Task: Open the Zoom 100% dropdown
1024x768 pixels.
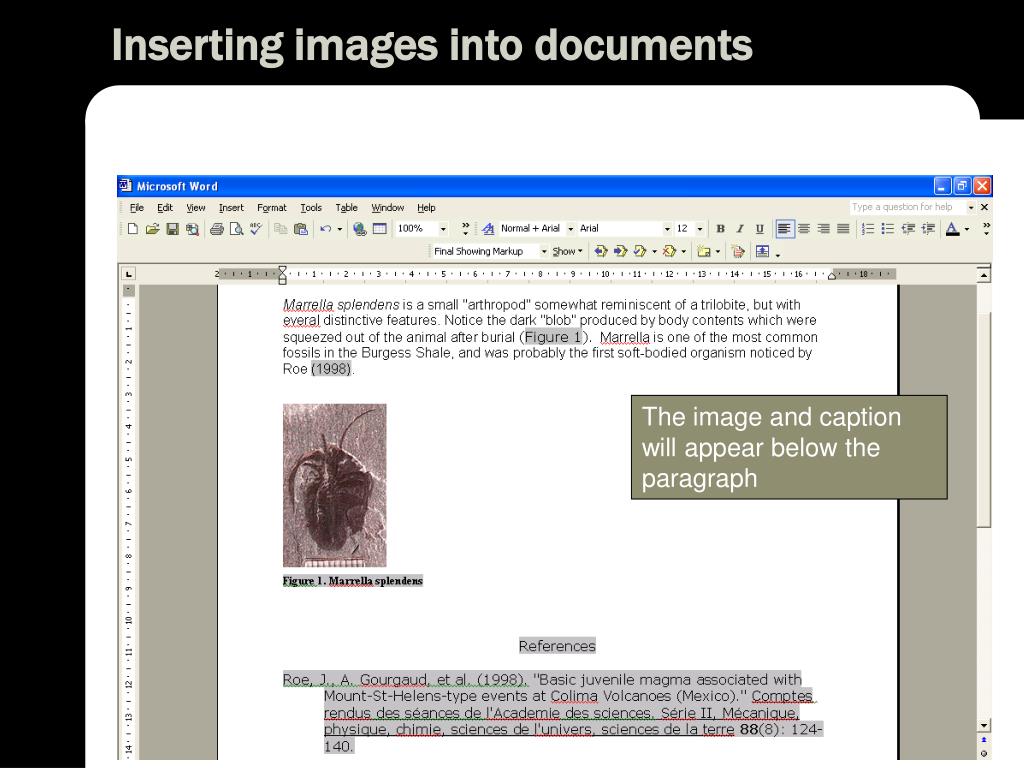Action: [443, 229]
